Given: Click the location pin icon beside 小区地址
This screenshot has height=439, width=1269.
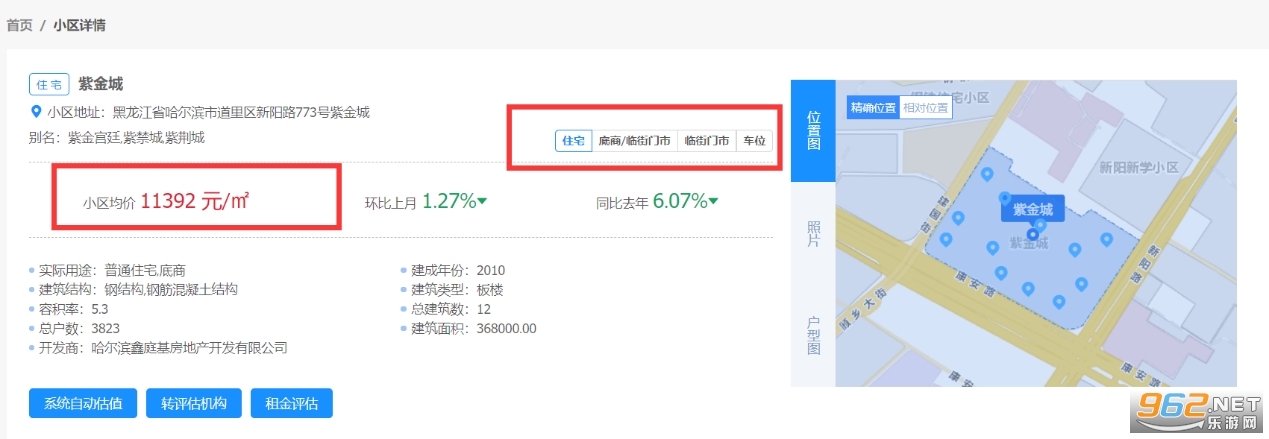Looking at the screenshot, I should pyautogui.click(x=37, y=112).
